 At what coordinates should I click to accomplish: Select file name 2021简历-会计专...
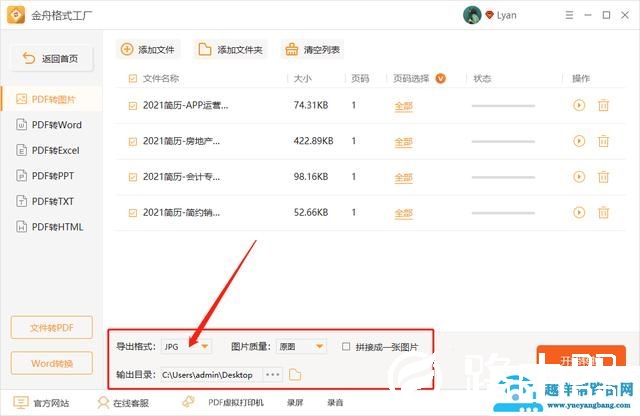click(182, 177)
